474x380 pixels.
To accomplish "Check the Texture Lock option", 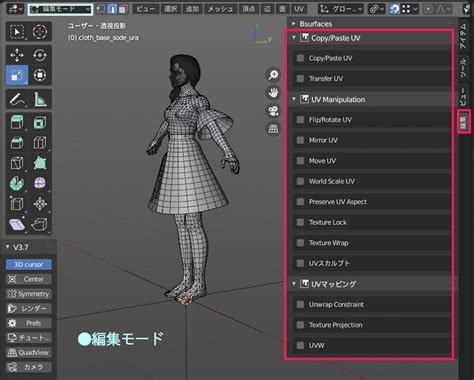I will click(300, 222).
